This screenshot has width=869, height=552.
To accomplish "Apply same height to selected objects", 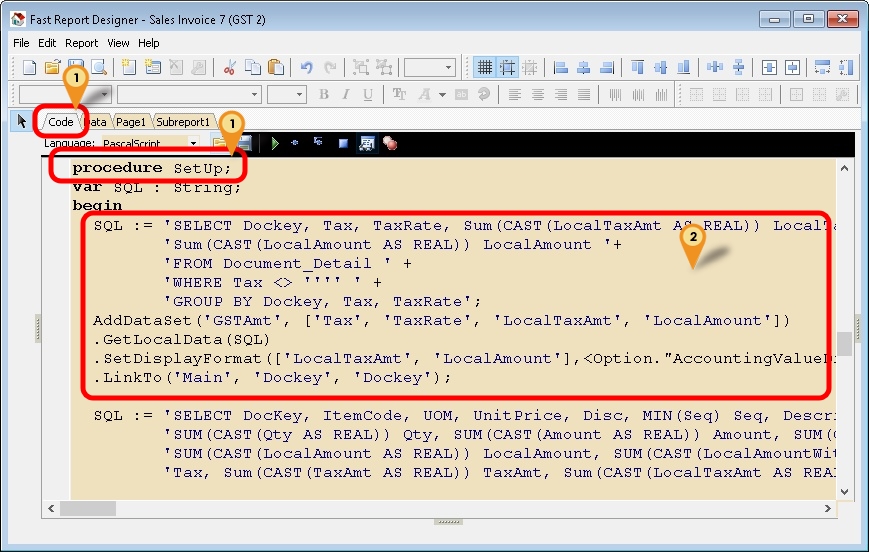I will point(846,68).
